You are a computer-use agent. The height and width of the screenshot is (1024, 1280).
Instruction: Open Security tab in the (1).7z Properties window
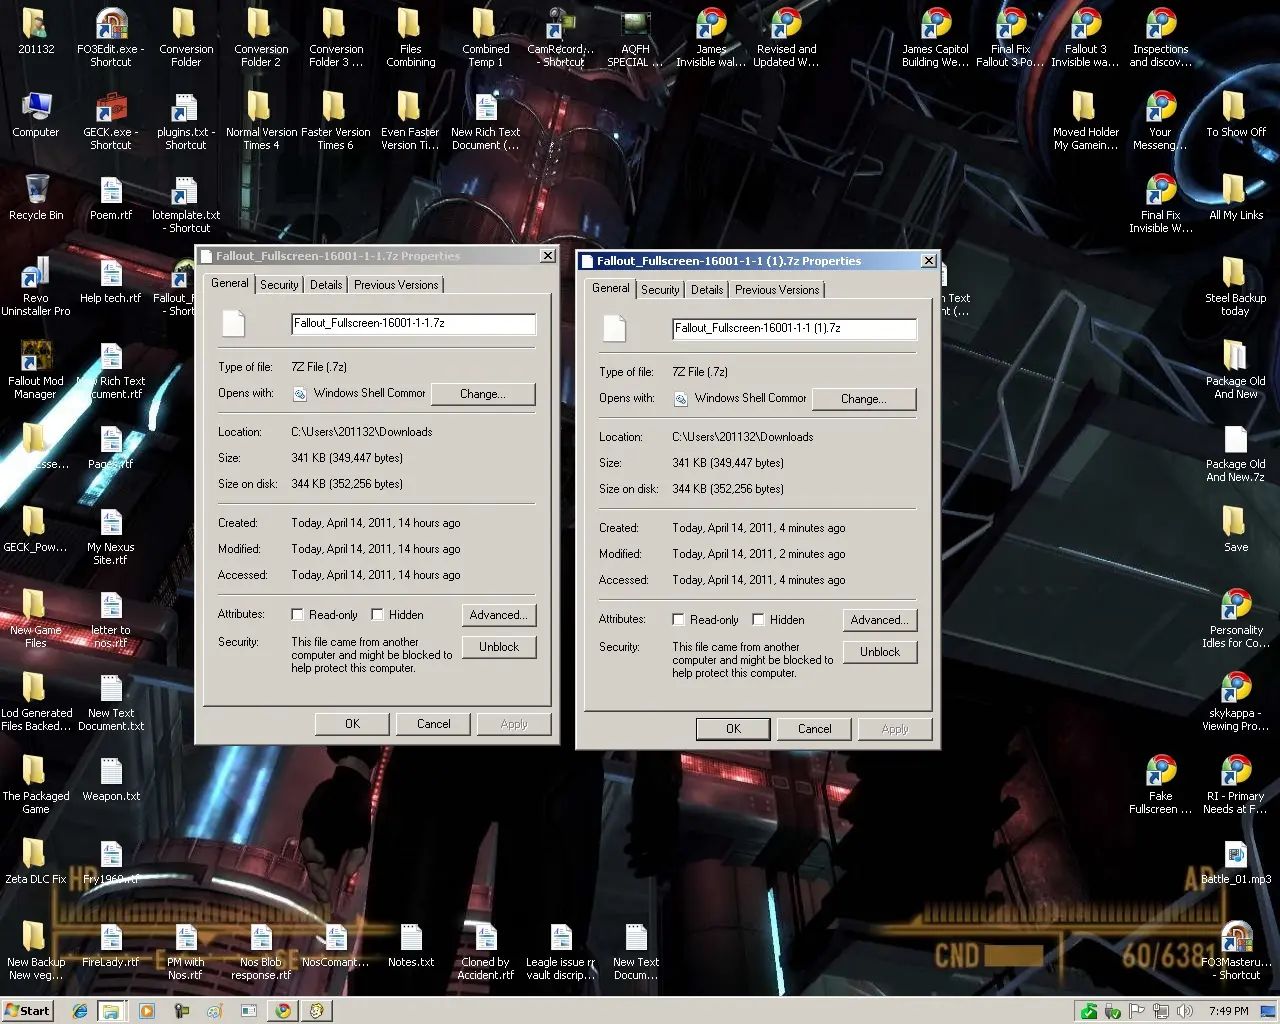tap(660, 290)
